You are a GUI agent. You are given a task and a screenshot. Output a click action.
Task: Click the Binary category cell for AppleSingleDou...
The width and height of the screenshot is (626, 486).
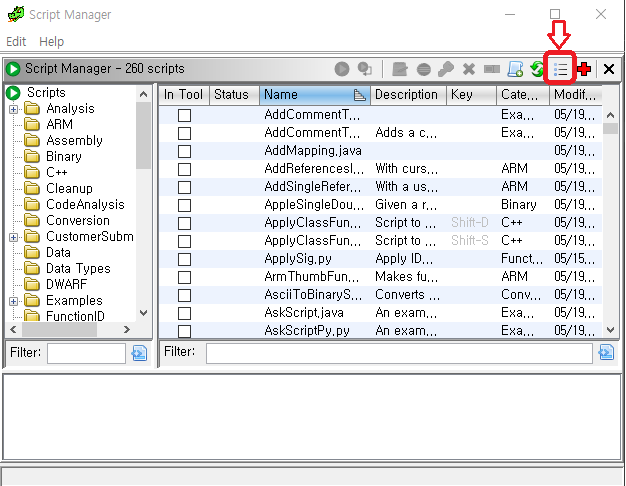tap(519, 204)
